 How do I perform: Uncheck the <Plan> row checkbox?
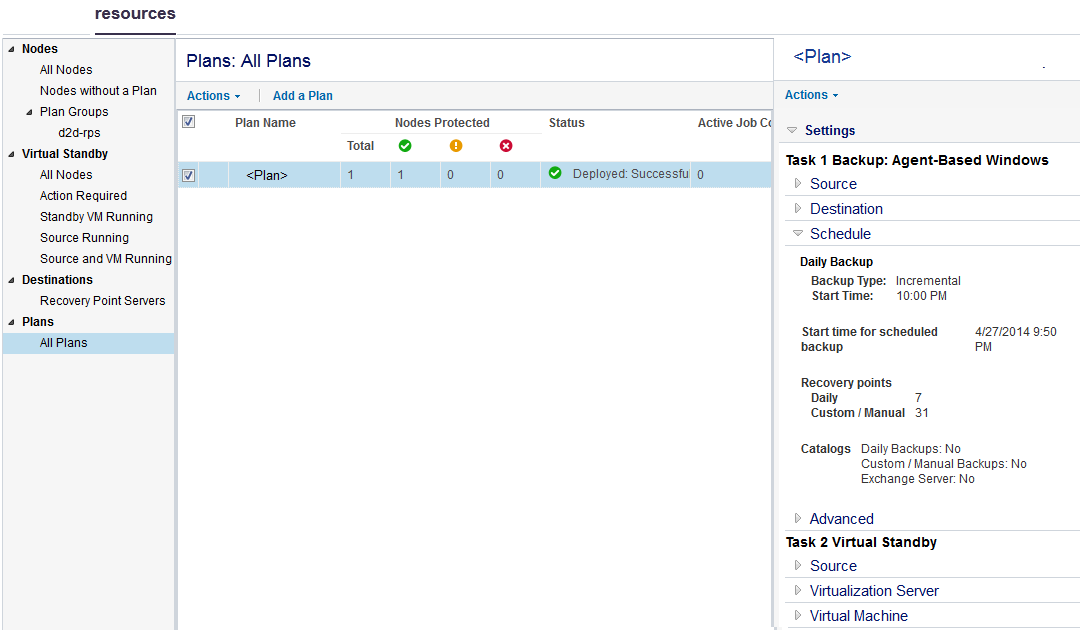[188, 176]
